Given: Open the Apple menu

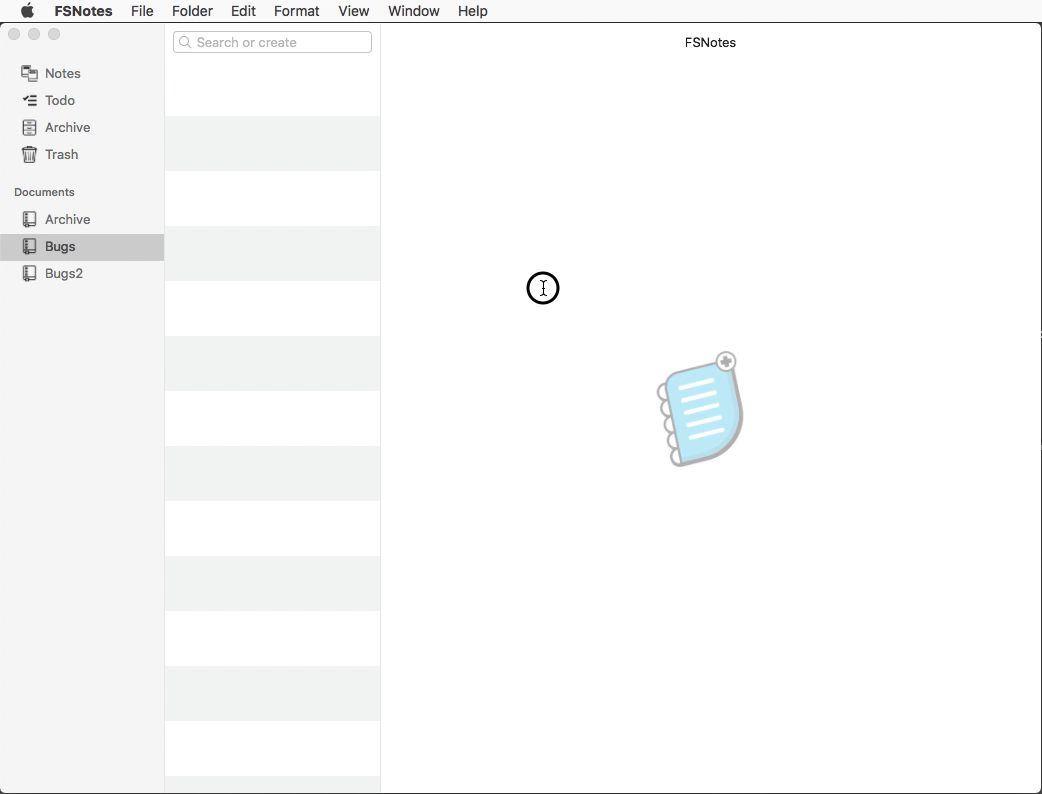Looking at the screenshot, I should tap(27, 11).
